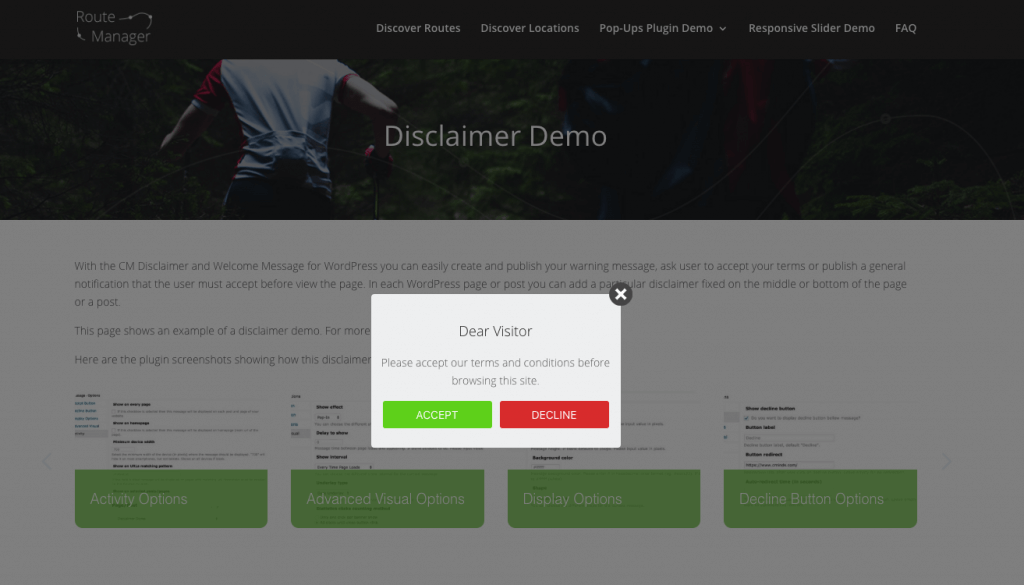Screen dimensions: 1024x585
Task: Advance the screenshot slider with the right arrow
Action: (x=946, y=460)
